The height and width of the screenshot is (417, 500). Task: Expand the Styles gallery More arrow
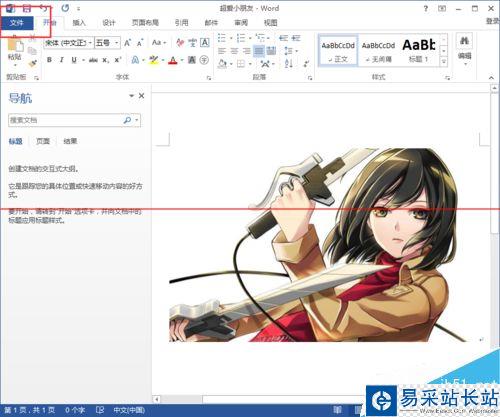[x=444, y=61]
